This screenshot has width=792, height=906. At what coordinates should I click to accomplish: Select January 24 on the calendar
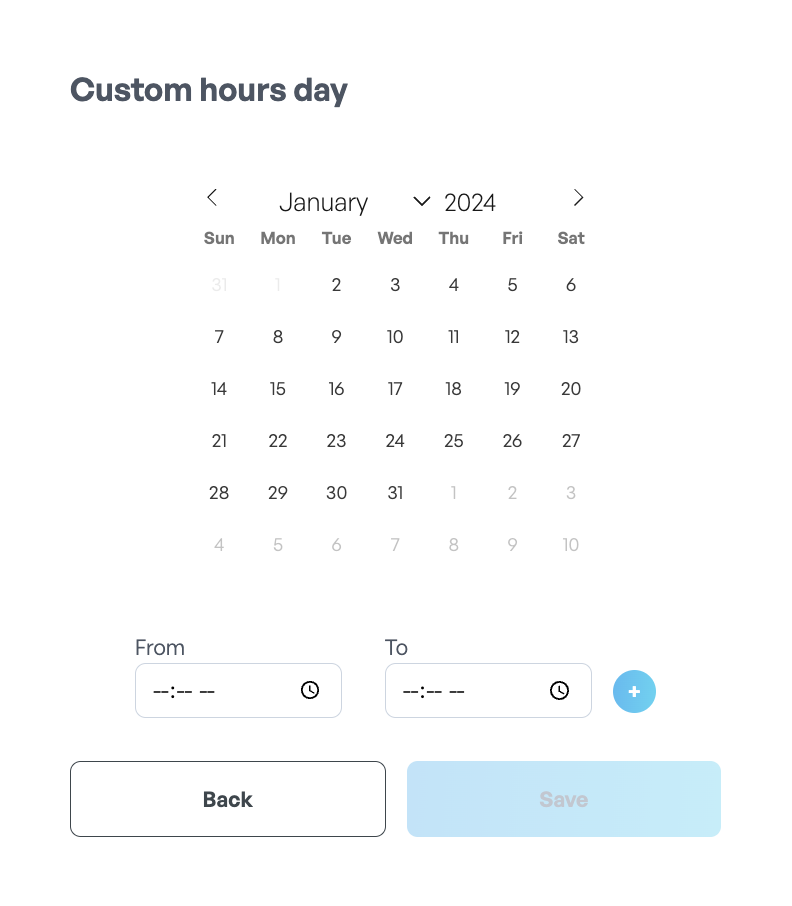(x=395, y=441)
